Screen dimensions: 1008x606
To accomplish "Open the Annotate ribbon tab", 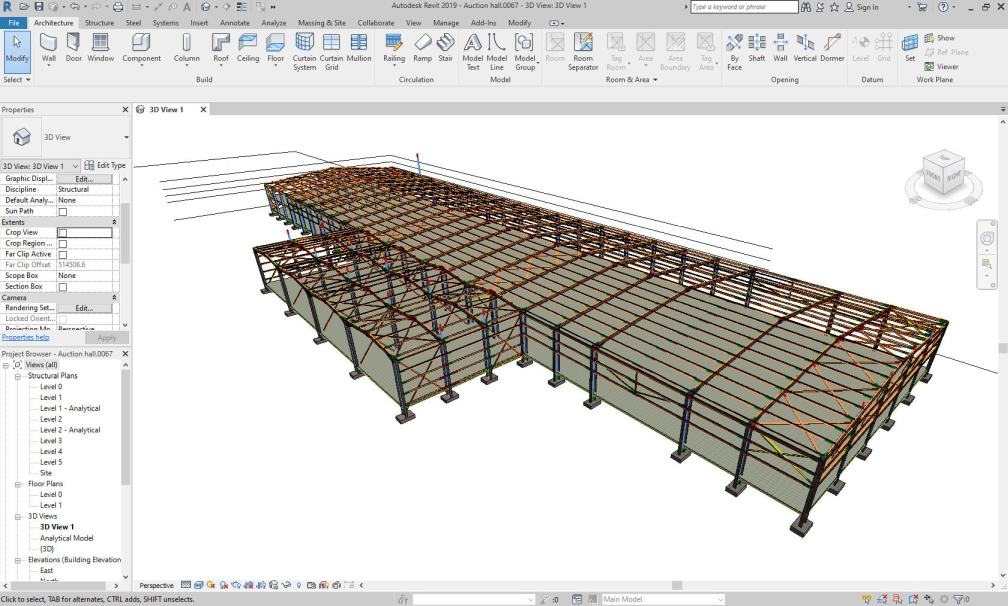I will point(235,22).
